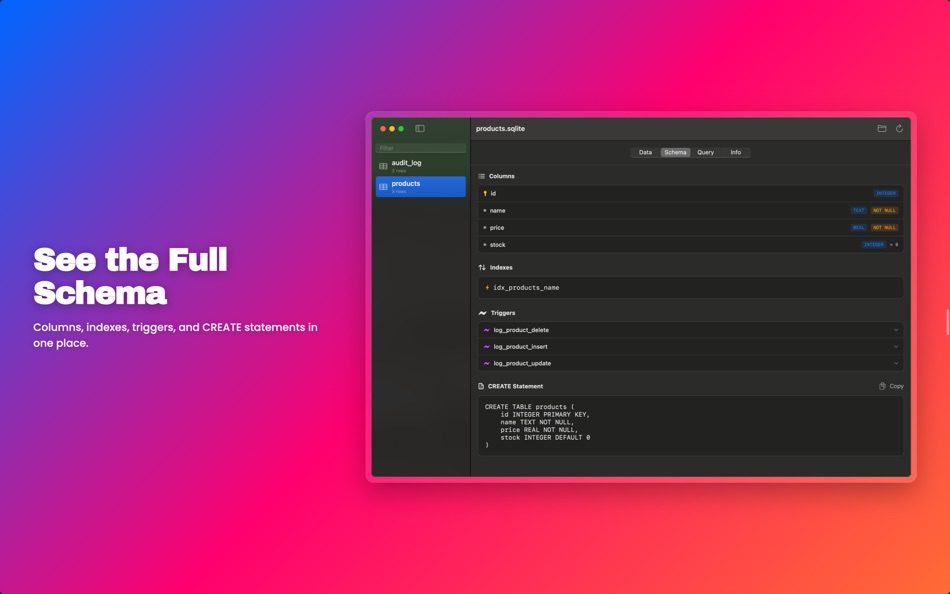
Task: Click the wave icon beside log_product_update
Action: (487, 363)
